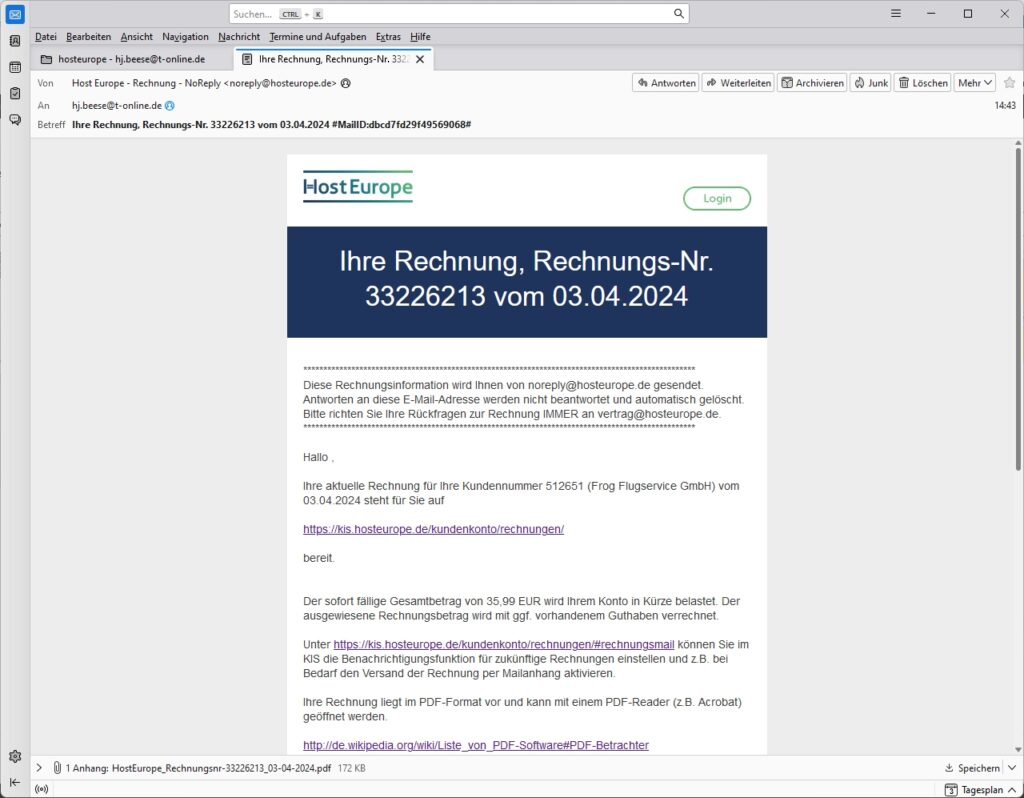Open the Calendar sidebar icon
Viewport: 1024px width, 798px height.
pos(15,67)
